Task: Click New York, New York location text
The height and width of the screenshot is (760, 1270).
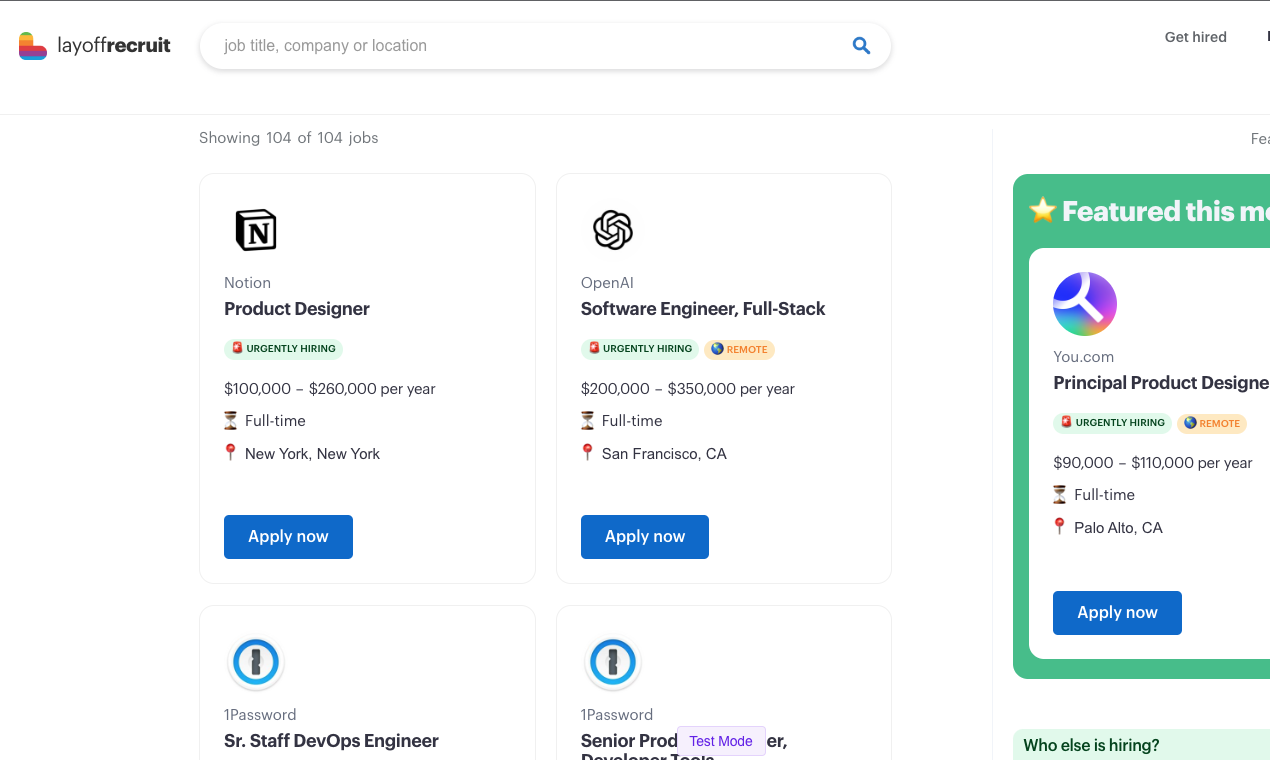Action: (313, 454)
